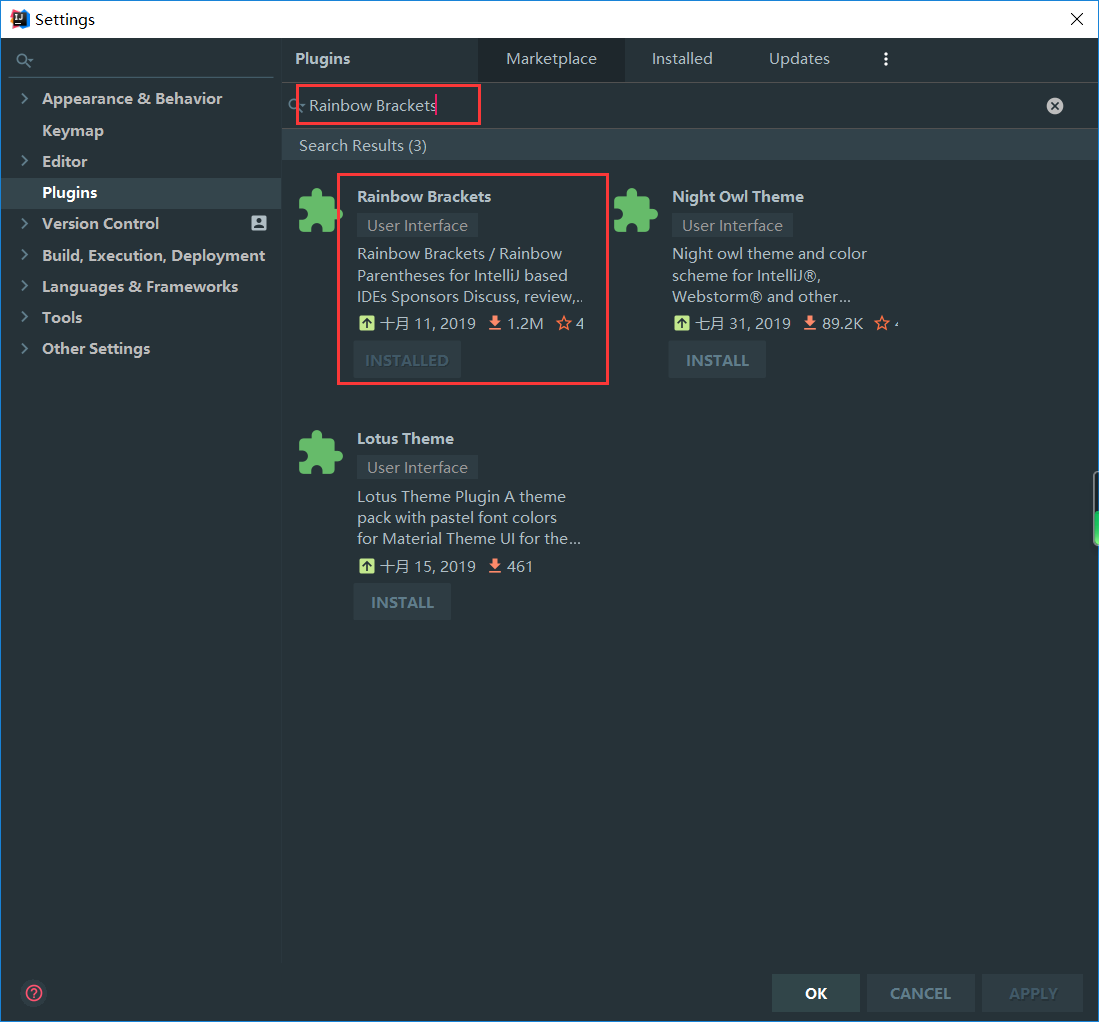Click the Rainbow Brackets plugin puzzle icon
The height and width of the screenshot is (1022, 1099).
(320, 211)
